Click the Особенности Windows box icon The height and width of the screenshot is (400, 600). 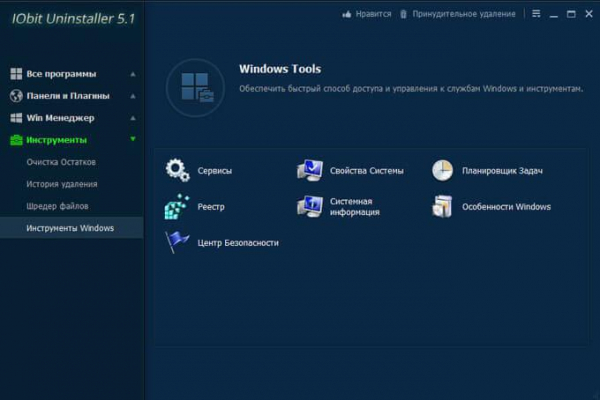click(442, 206)
